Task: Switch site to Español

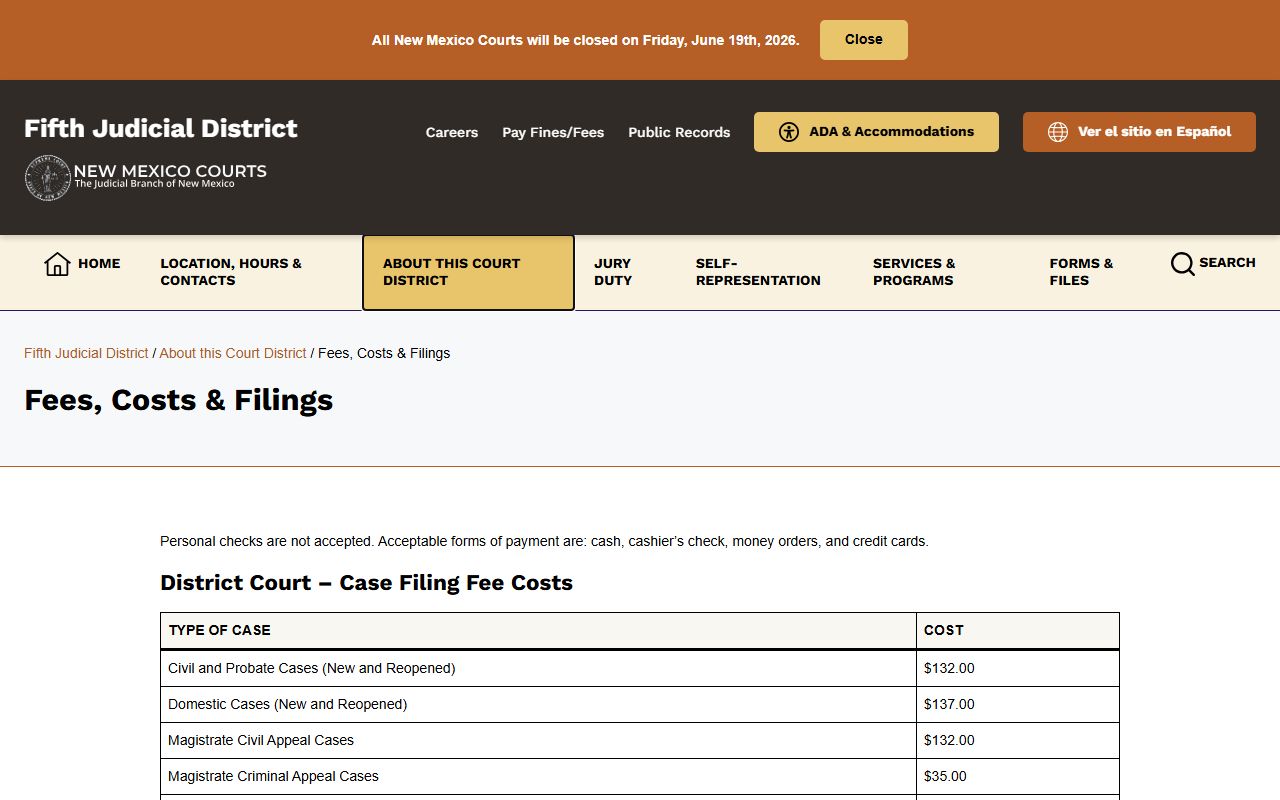Action: (x=1139, y=132)
